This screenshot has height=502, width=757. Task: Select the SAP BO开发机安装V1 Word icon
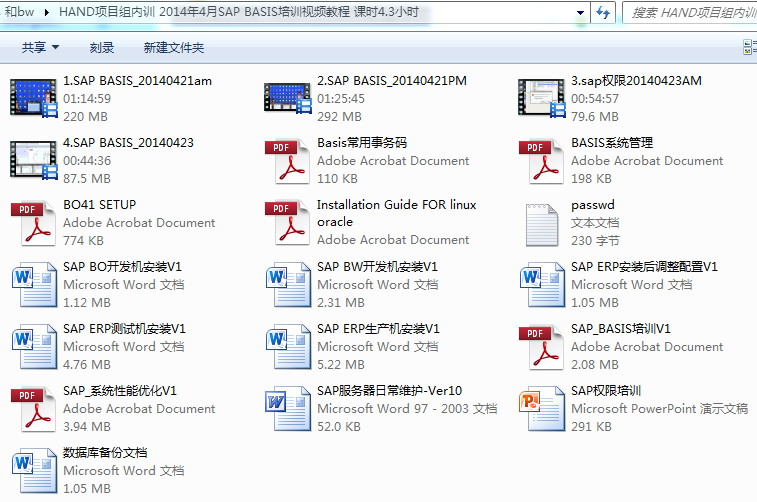pyautogui.click(x=34, y=285)
